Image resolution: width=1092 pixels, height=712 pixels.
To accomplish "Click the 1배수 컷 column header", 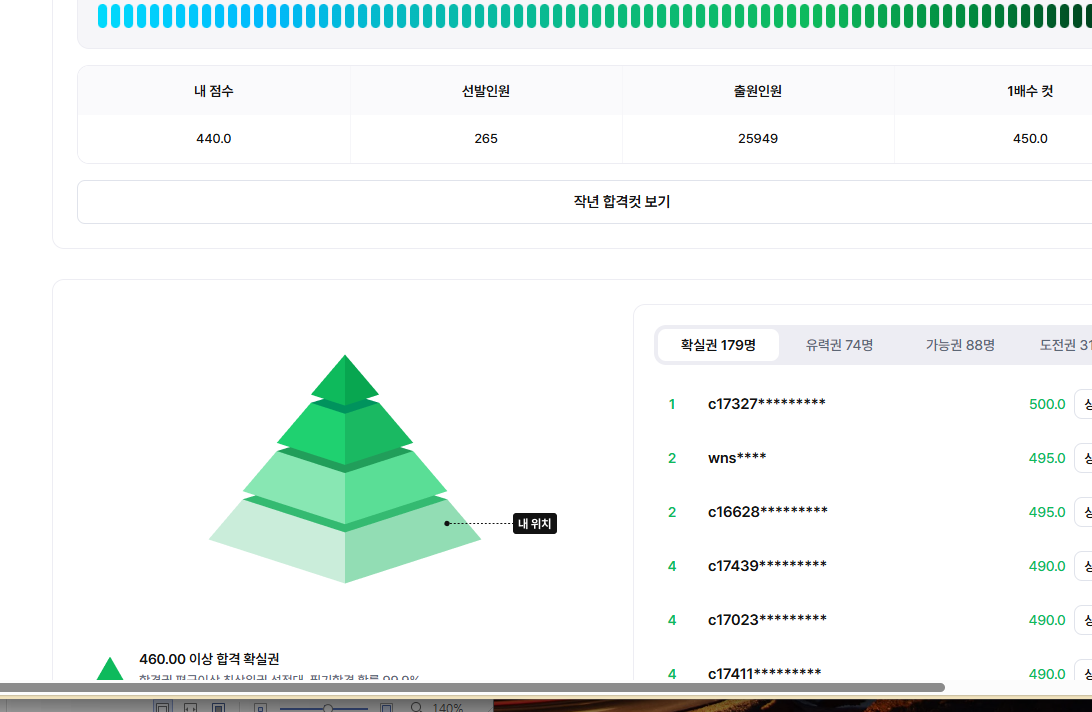I will coord(1029,91).
